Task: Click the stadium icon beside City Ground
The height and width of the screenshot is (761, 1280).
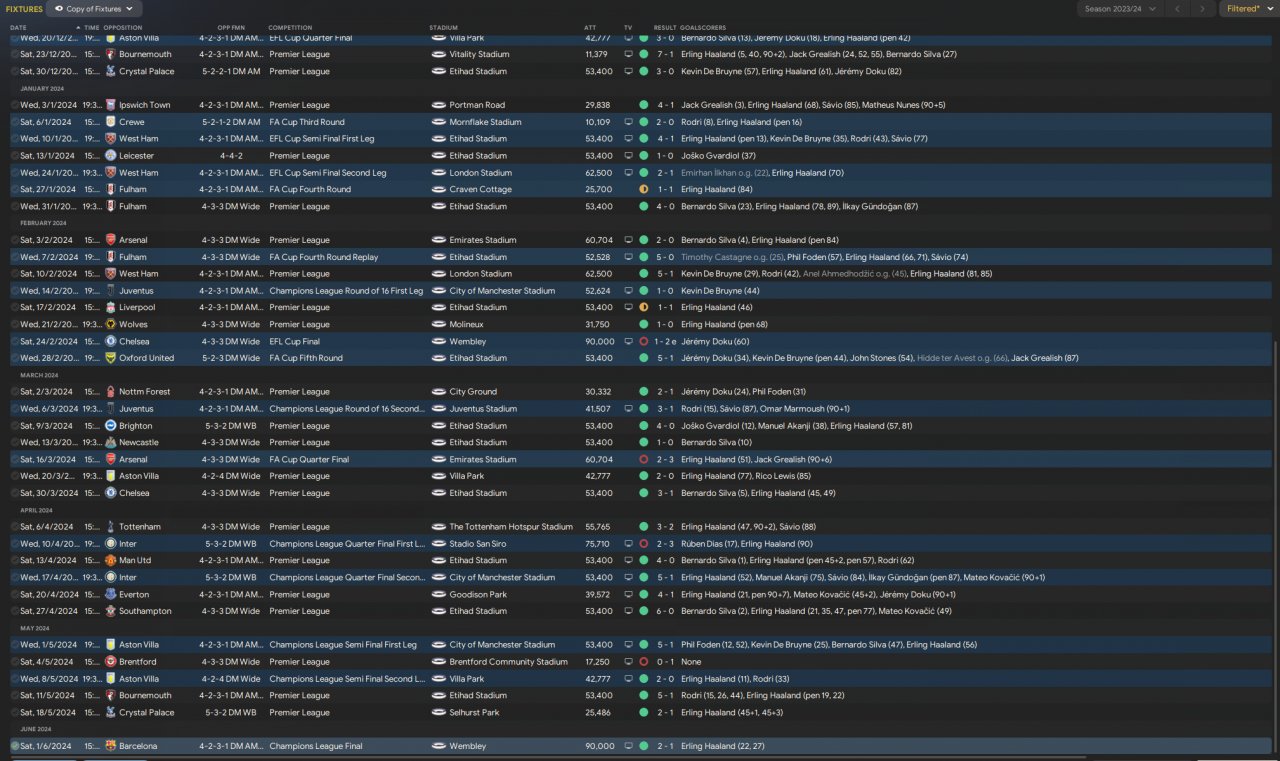Action: pos(439,392)
